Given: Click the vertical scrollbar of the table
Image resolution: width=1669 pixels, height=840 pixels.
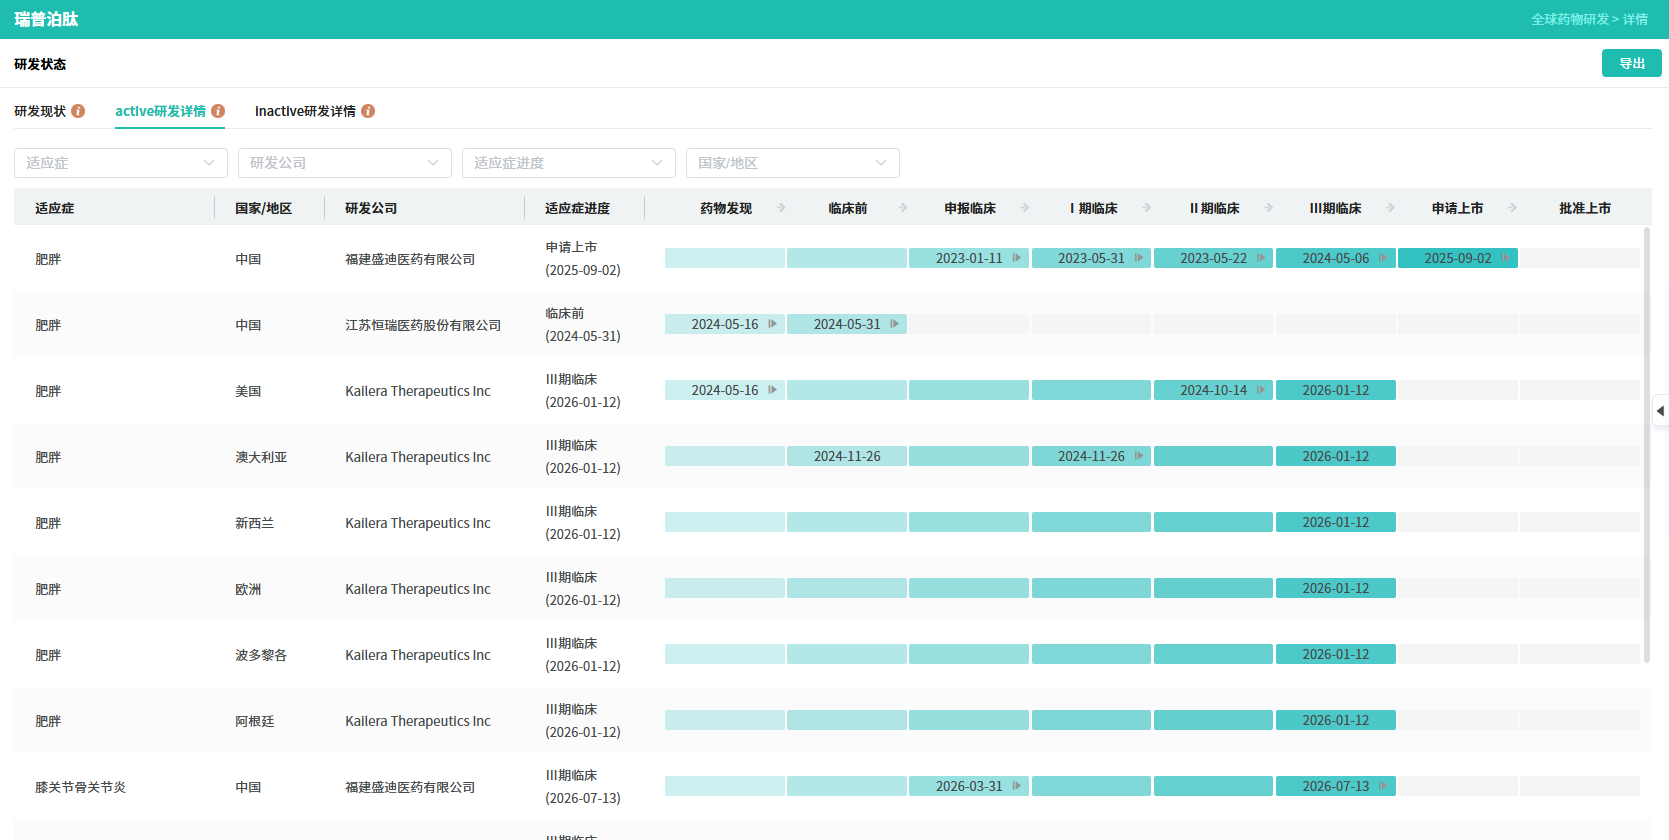Looking at the screenshot, I should tap(1647, 445).
